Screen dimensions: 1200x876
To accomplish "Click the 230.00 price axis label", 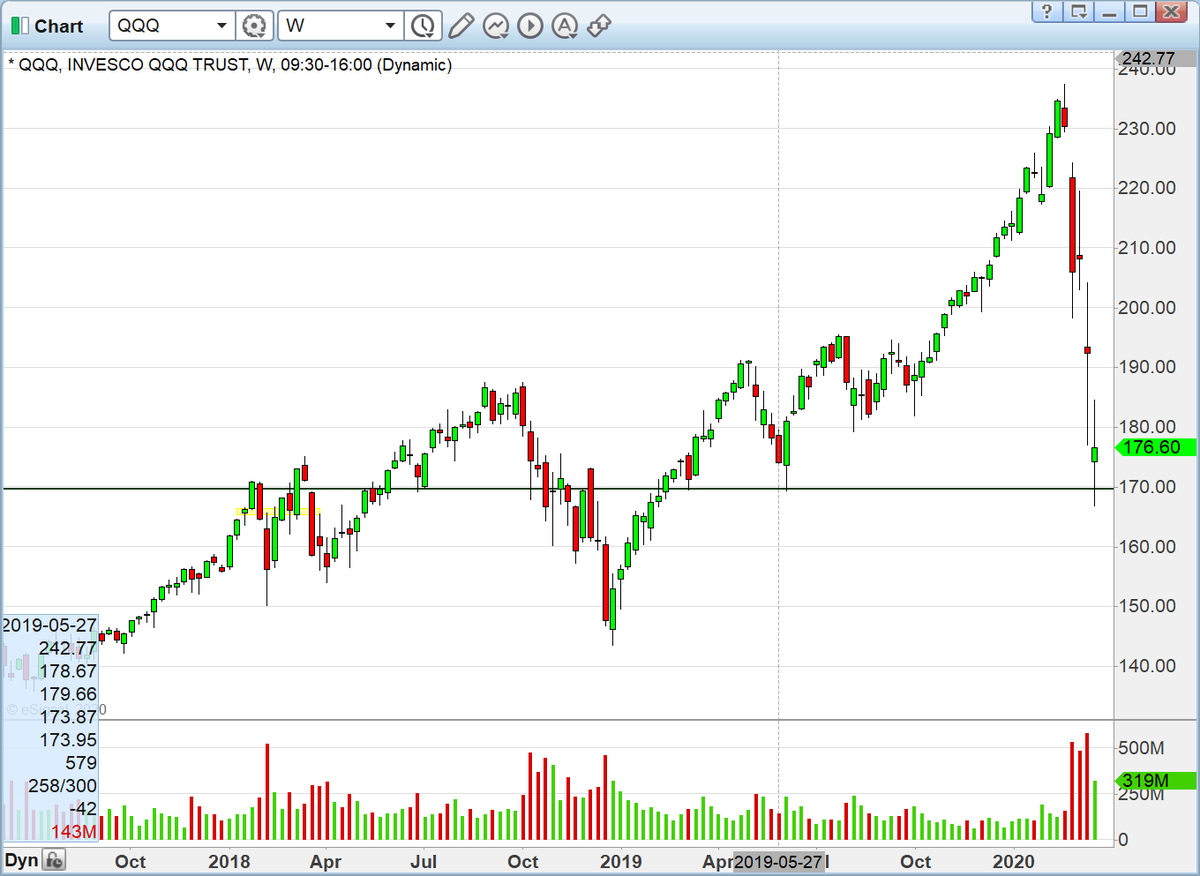I will pos(1148,129).
